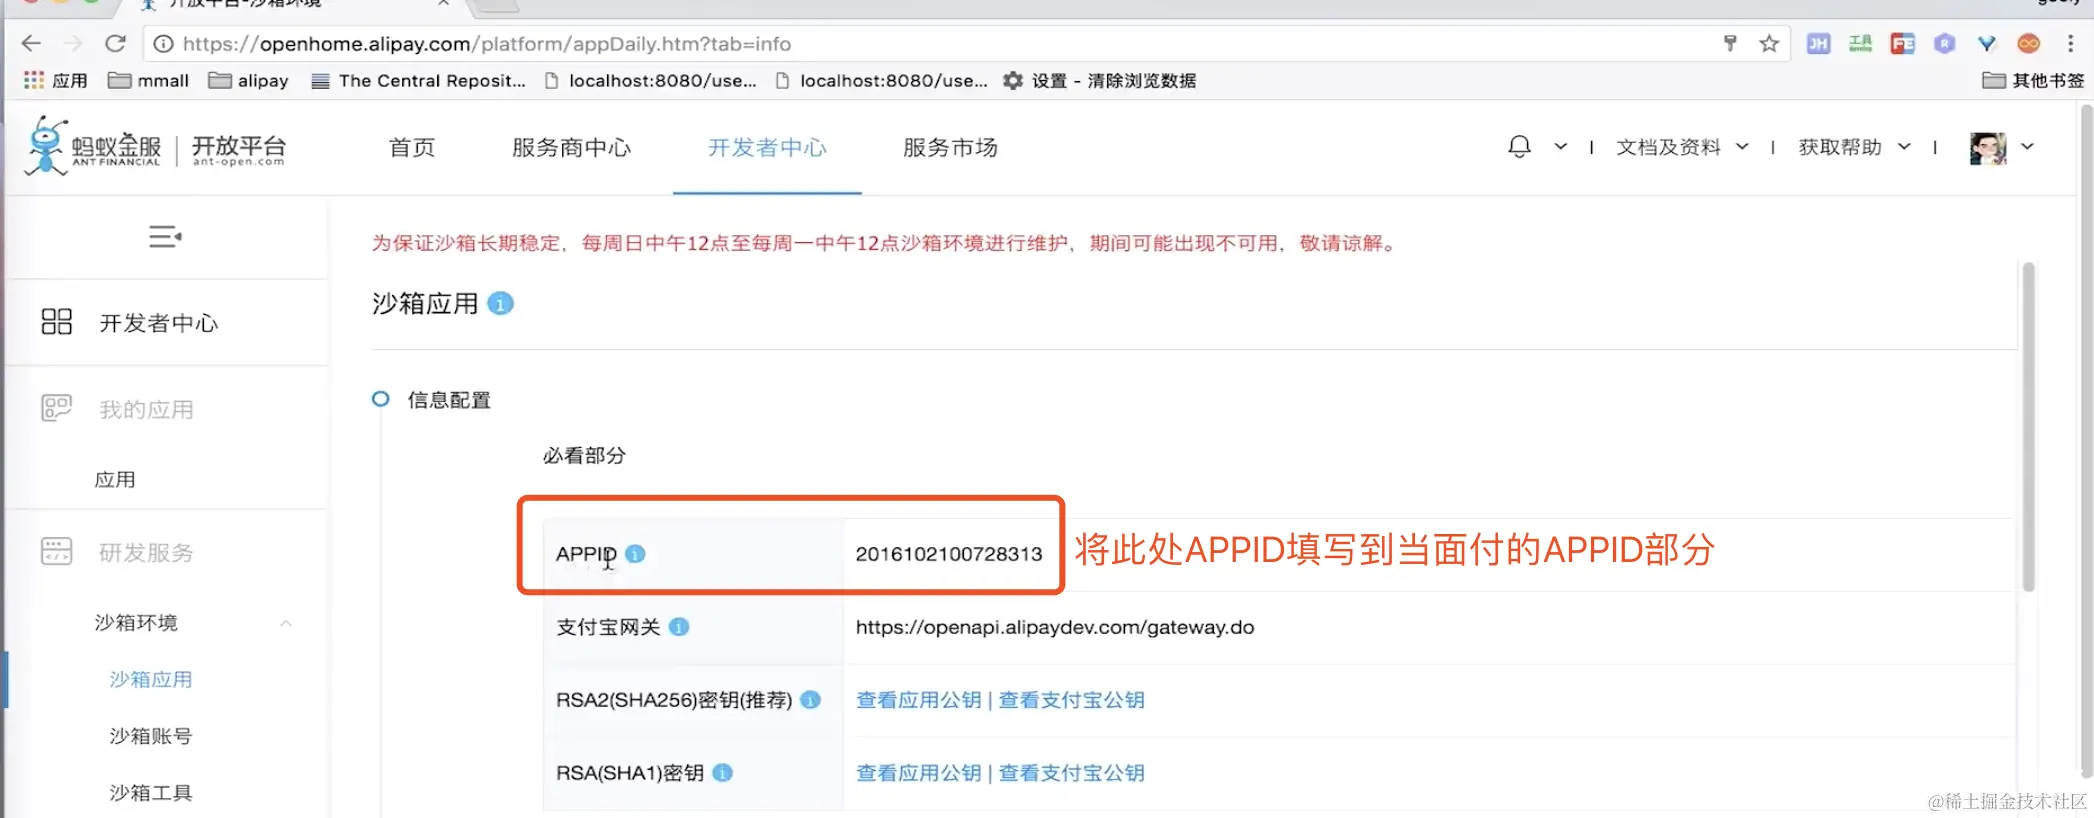The image size is (2094, 818).
Task: Open the 服务市场 tab
Action: click(x=950, y=147)
